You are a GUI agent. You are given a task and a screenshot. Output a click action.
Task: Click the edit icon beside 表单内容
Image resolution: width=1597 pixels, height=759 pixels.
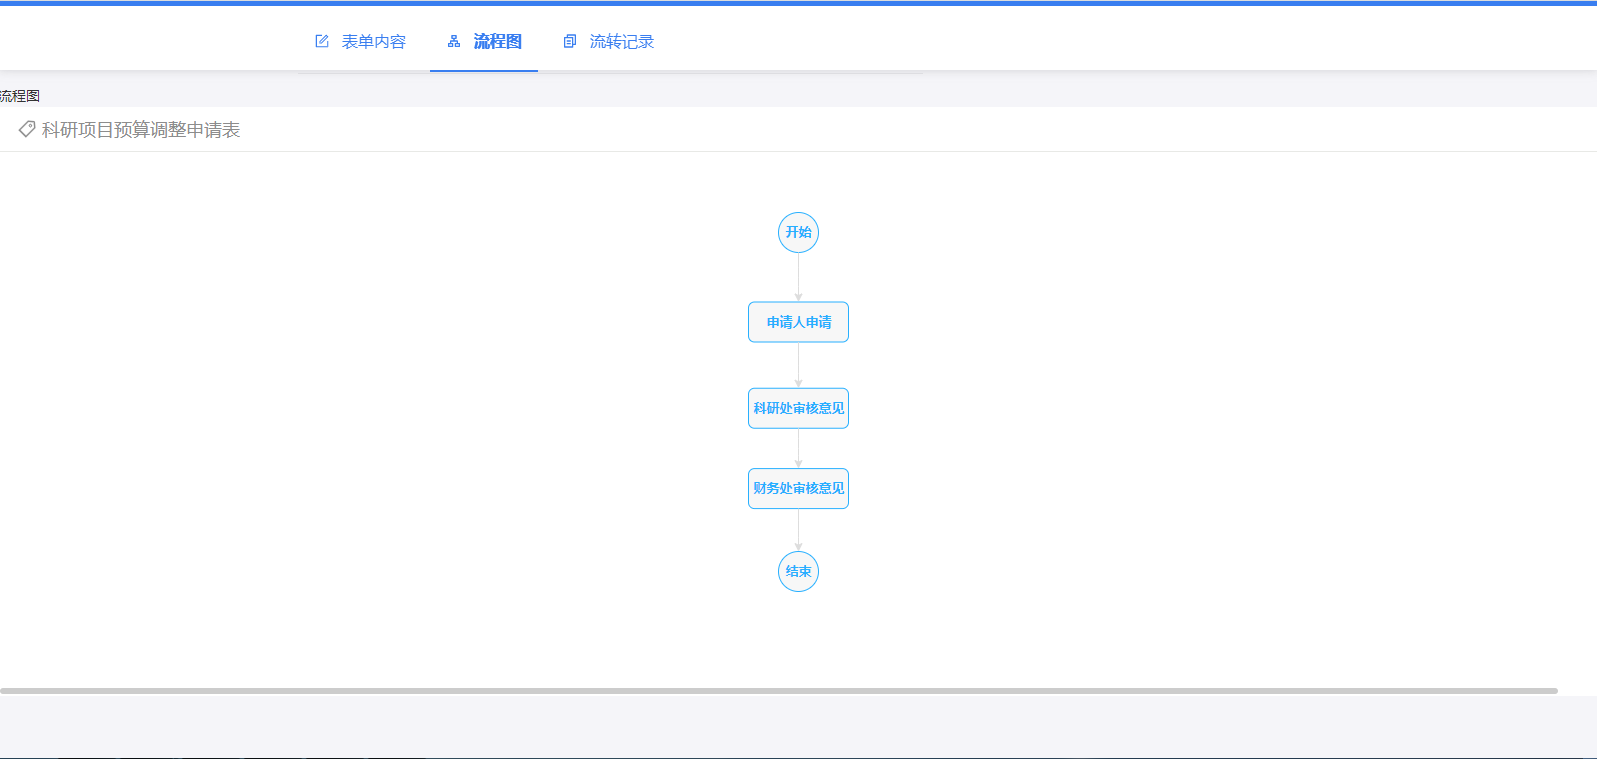point(322,41)
